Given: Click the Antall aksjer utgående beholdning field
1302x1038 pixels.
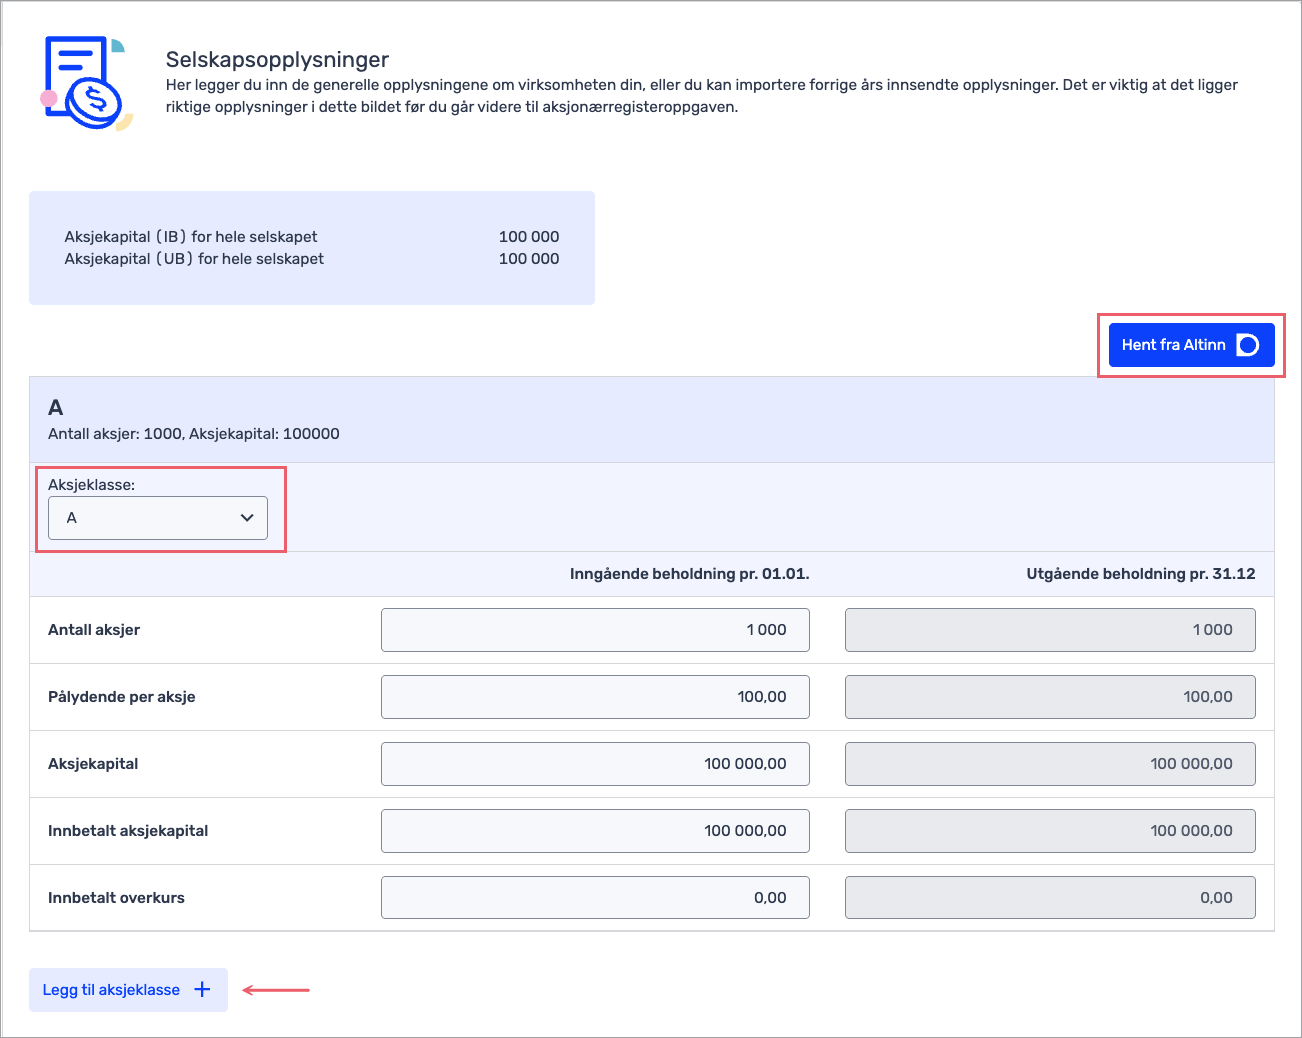Looking at the screenshot, I should point(1049,630).
